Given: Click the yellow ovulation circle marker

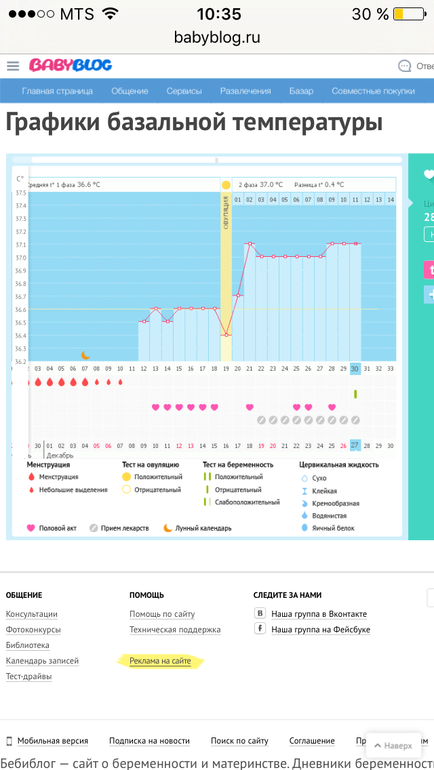Looking at the screenshot, I should coord(225,185).
